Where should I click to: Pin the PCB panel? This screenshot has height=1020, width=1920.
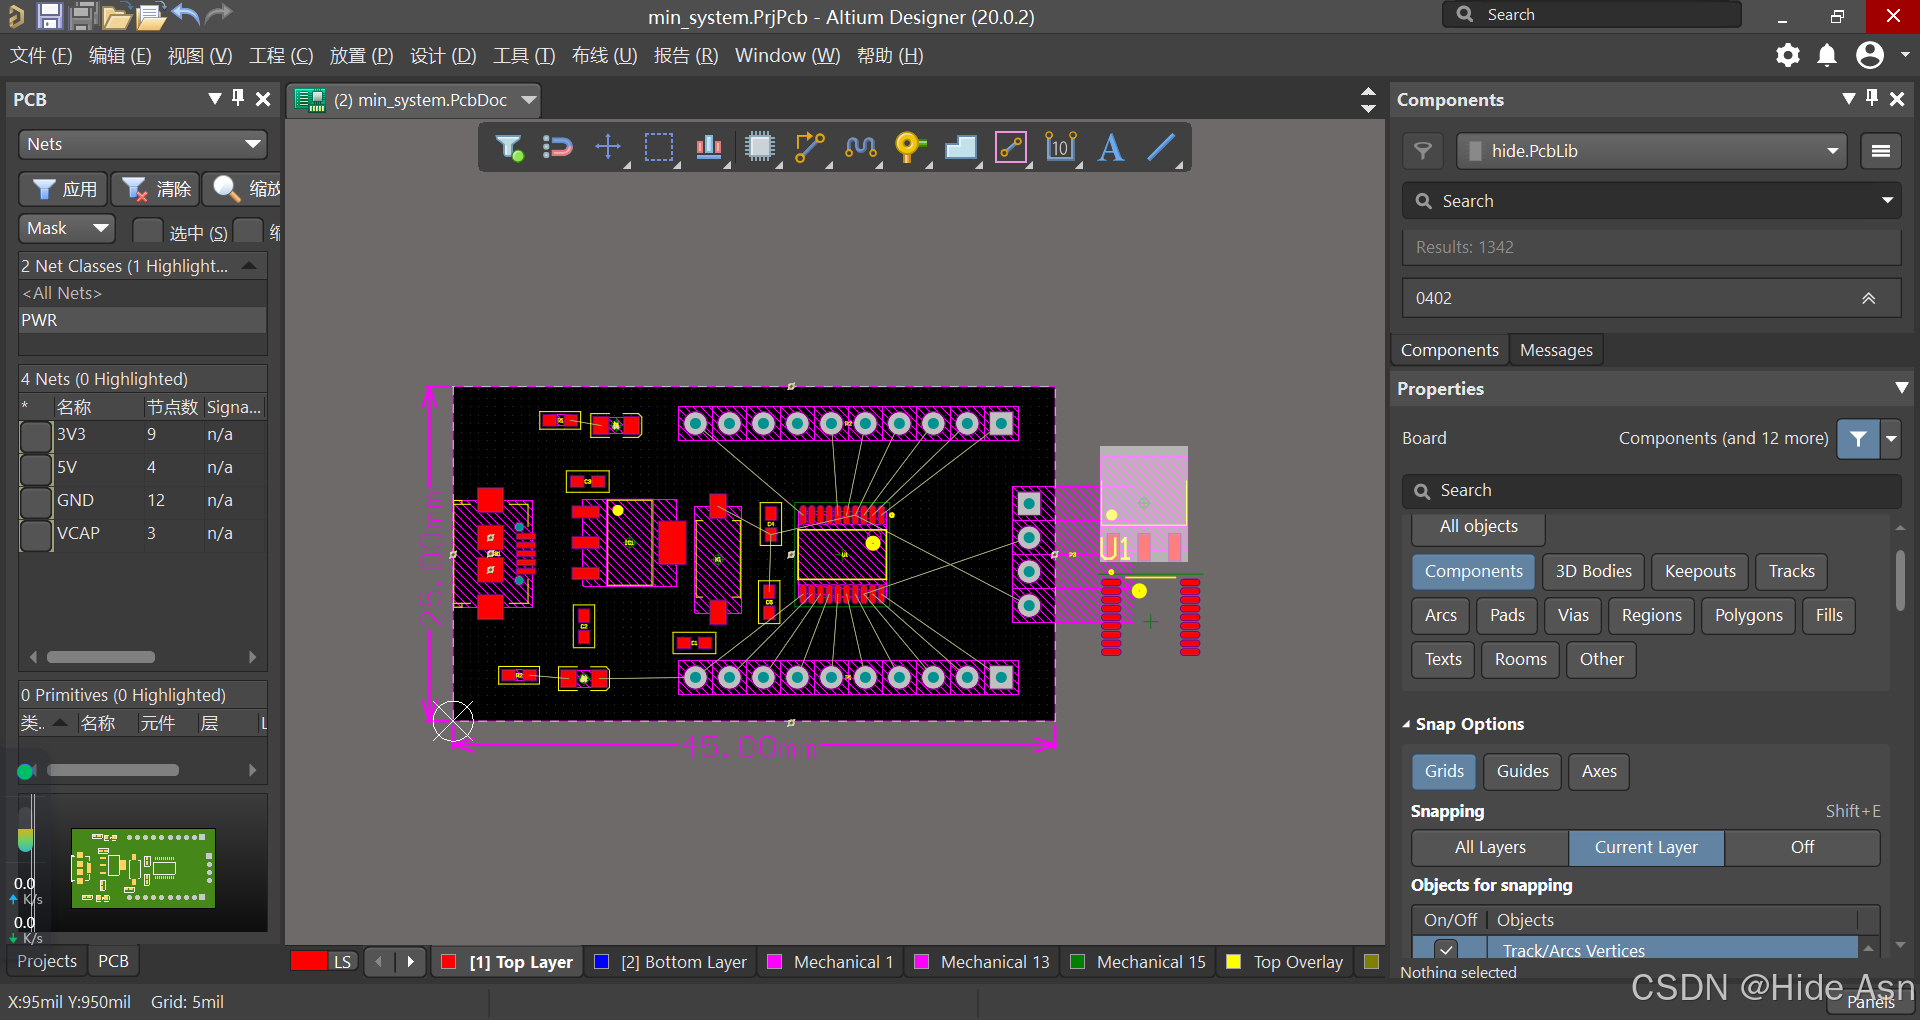[x=238, y=98]
